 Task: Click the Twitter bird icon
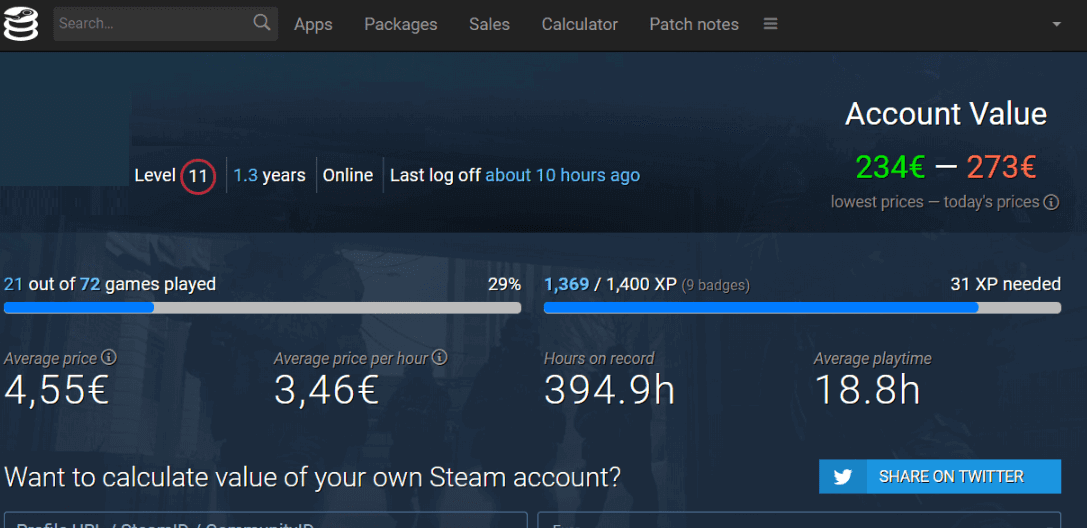click(843, 477)
